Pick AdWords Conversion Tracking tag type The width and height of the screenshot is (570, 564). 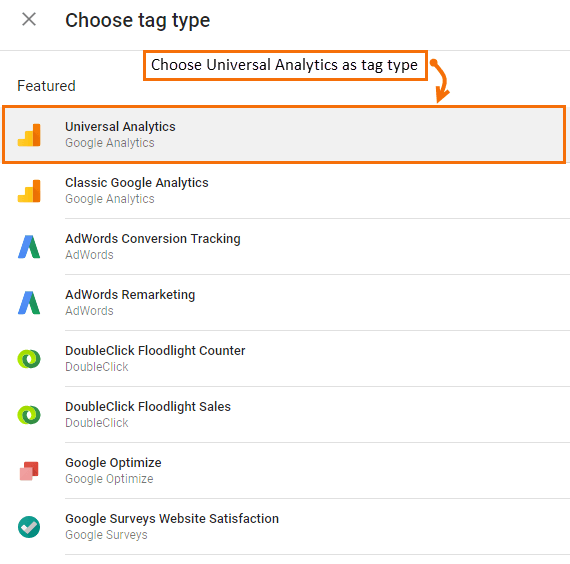point(285,247)
